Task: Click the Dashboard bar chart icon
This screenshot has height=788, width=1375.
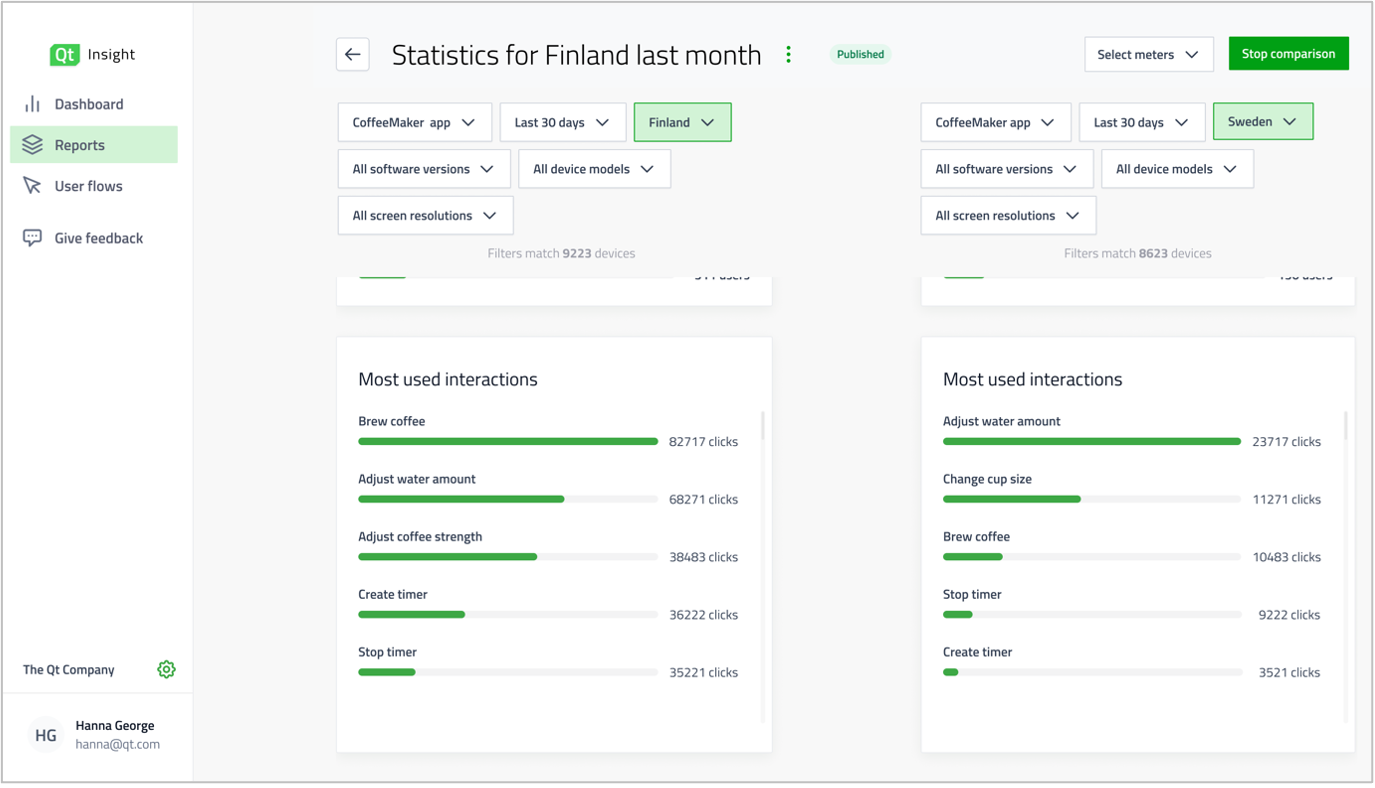Action: point(33,104)
